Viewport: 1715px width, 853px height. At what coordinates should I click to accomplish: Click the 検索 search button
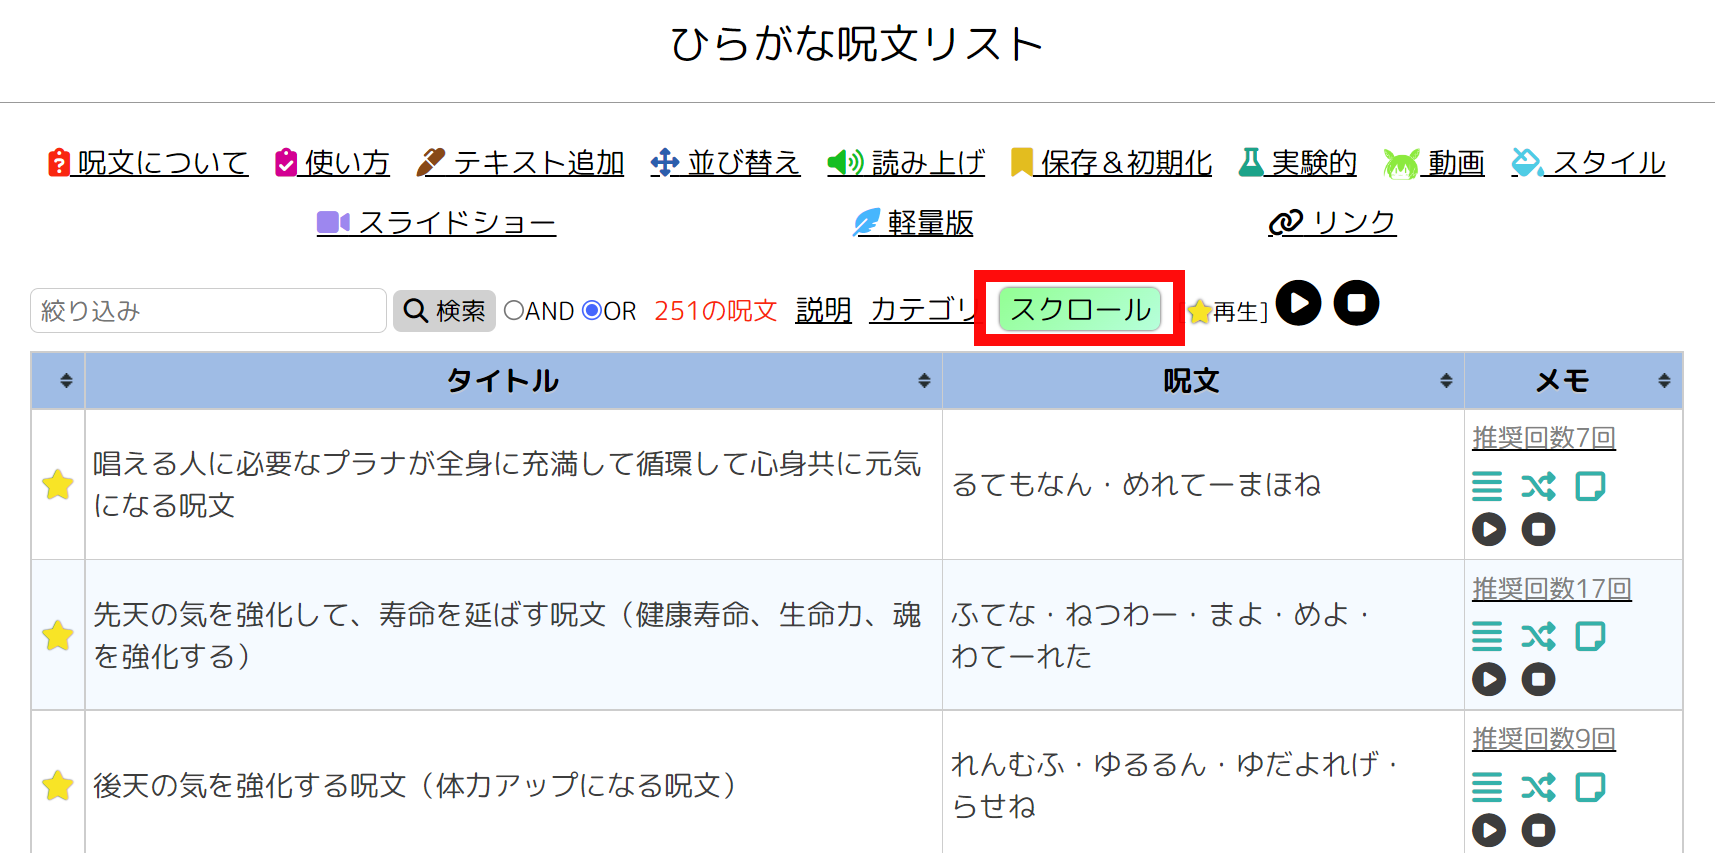tap(444, 311)
